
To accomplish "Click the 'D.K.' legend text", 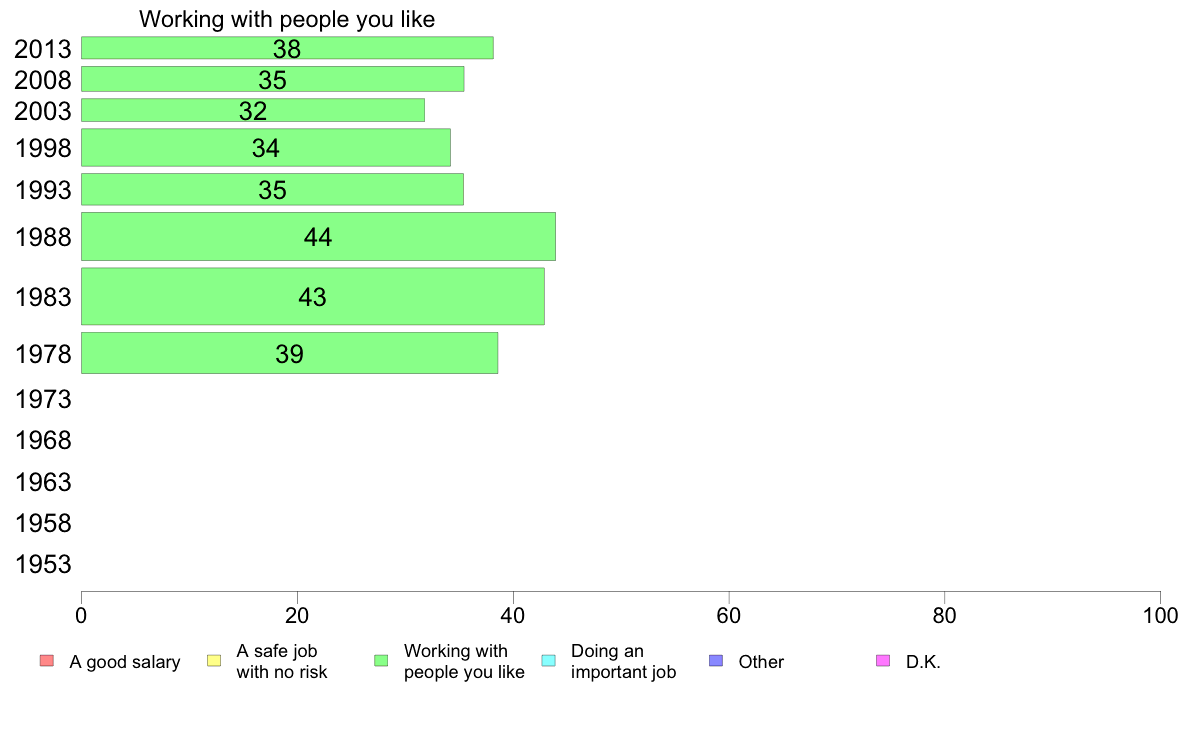I will point(923,662).
